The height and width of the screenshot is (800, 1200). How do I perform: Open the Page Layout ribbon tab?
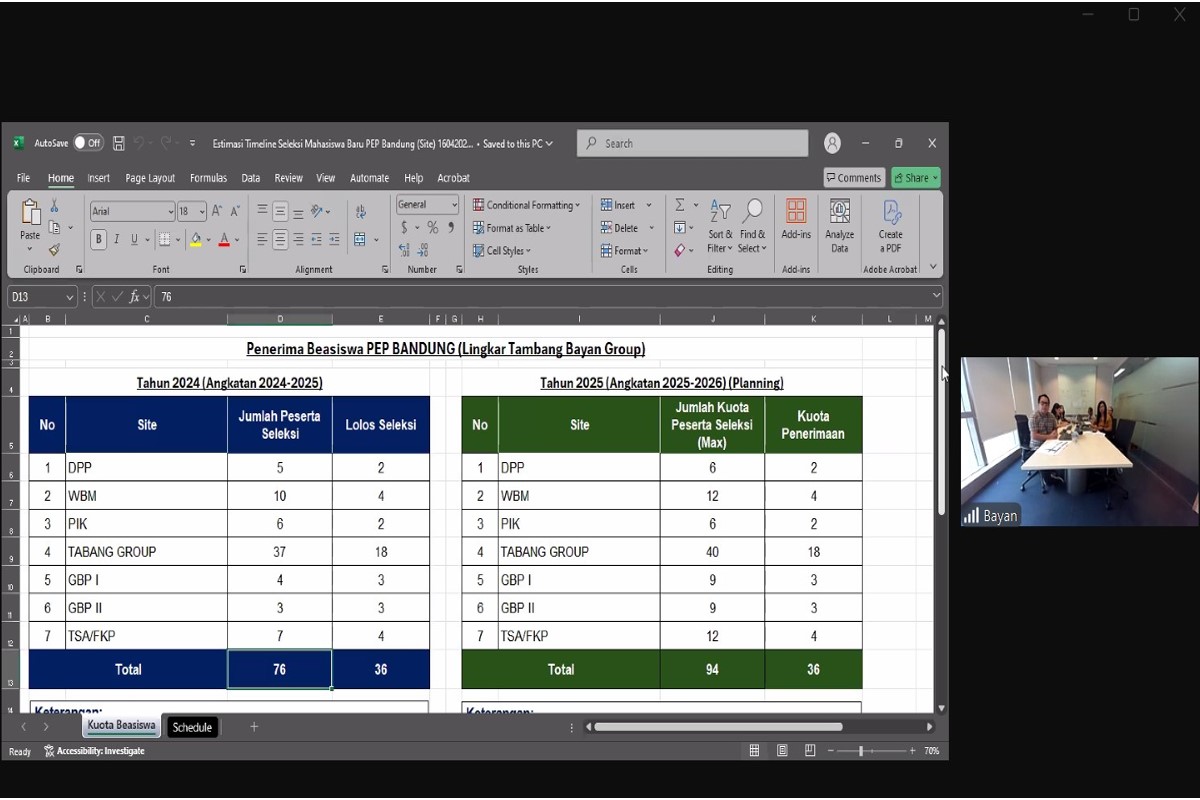click(x=150, y=178)
